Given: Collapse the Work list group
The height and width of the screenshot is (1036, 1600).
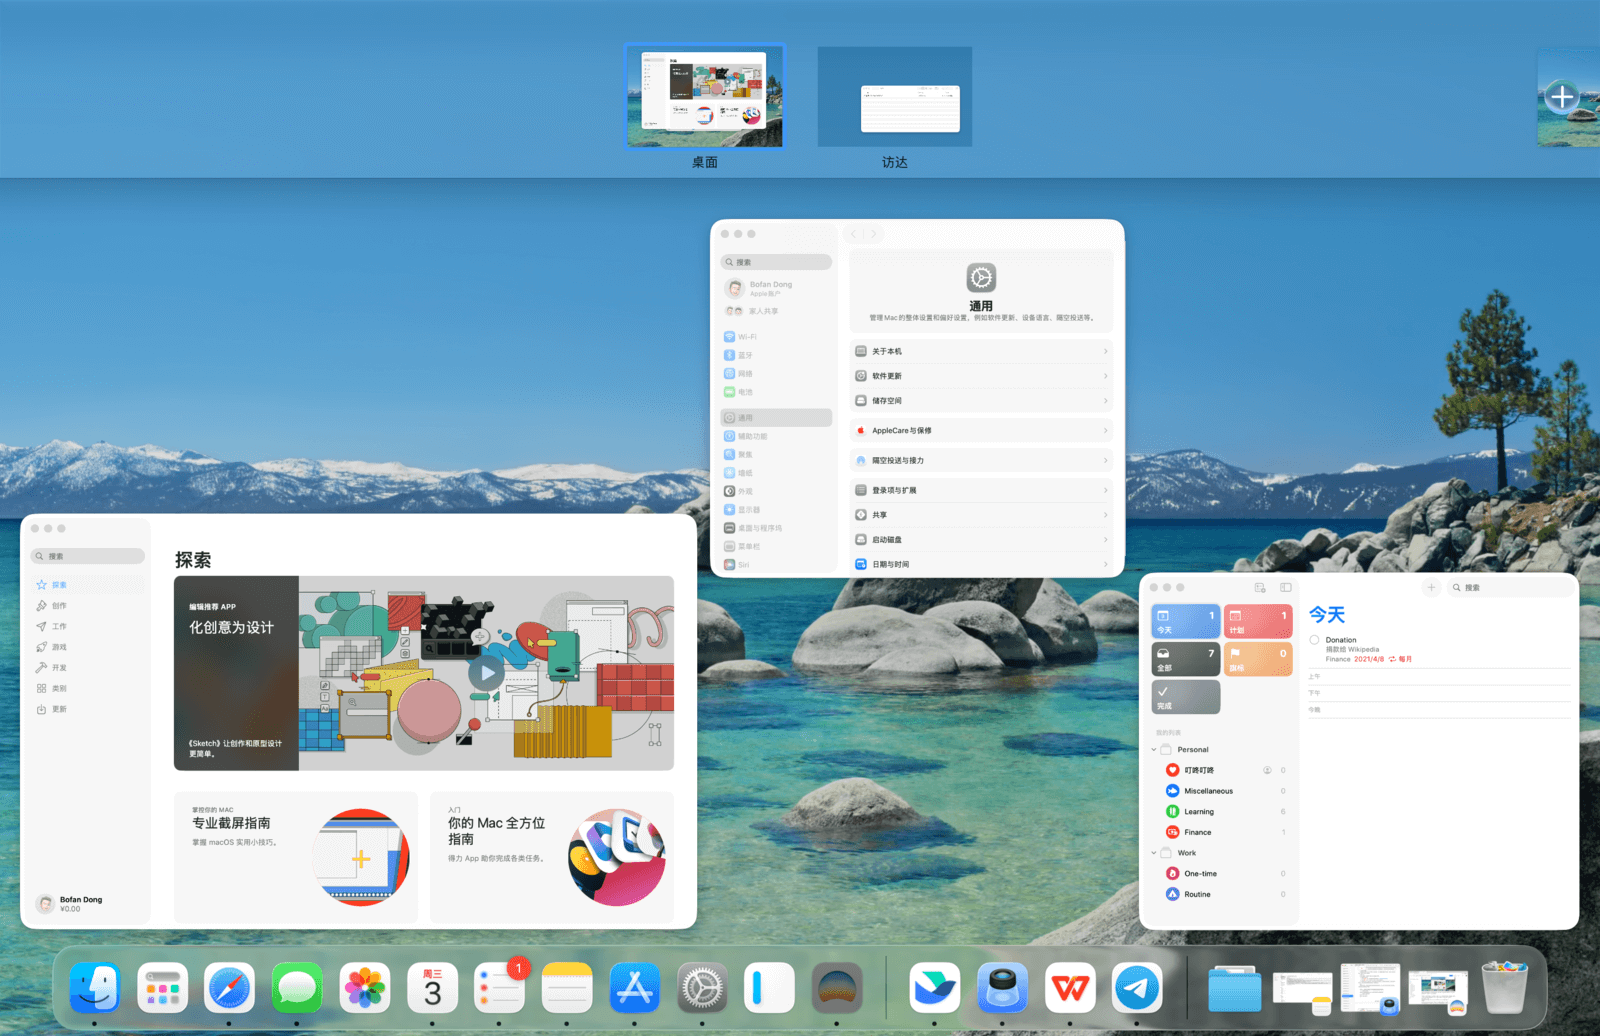Looking at the screenshot, I should click(1154, 853).
